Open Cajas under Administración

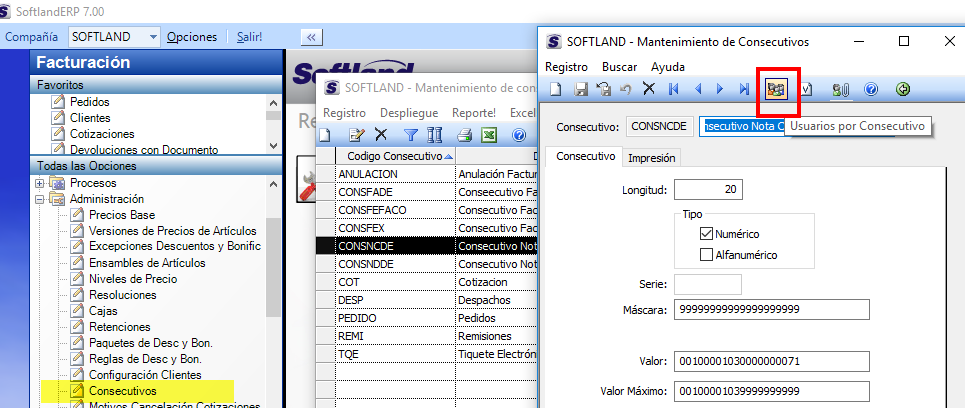tap(103, 311)
